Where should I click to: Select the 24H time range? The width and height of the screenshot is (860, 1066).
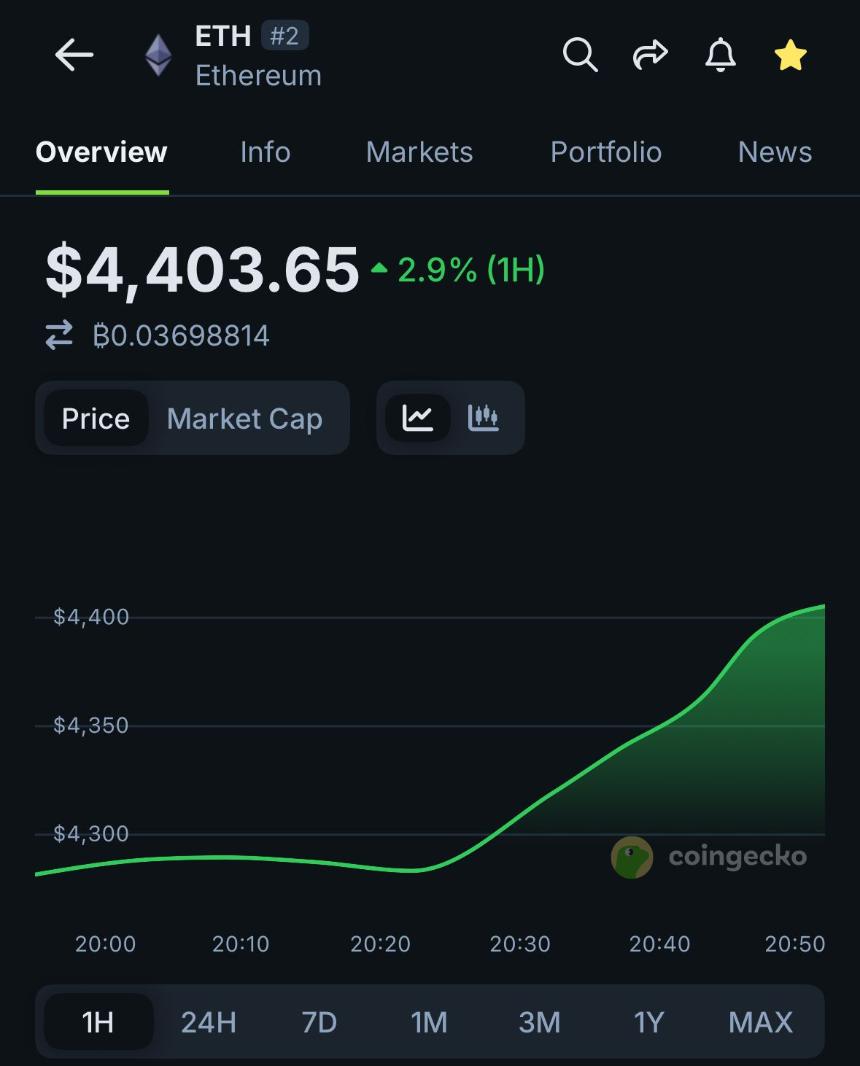tap(208, 1023)
